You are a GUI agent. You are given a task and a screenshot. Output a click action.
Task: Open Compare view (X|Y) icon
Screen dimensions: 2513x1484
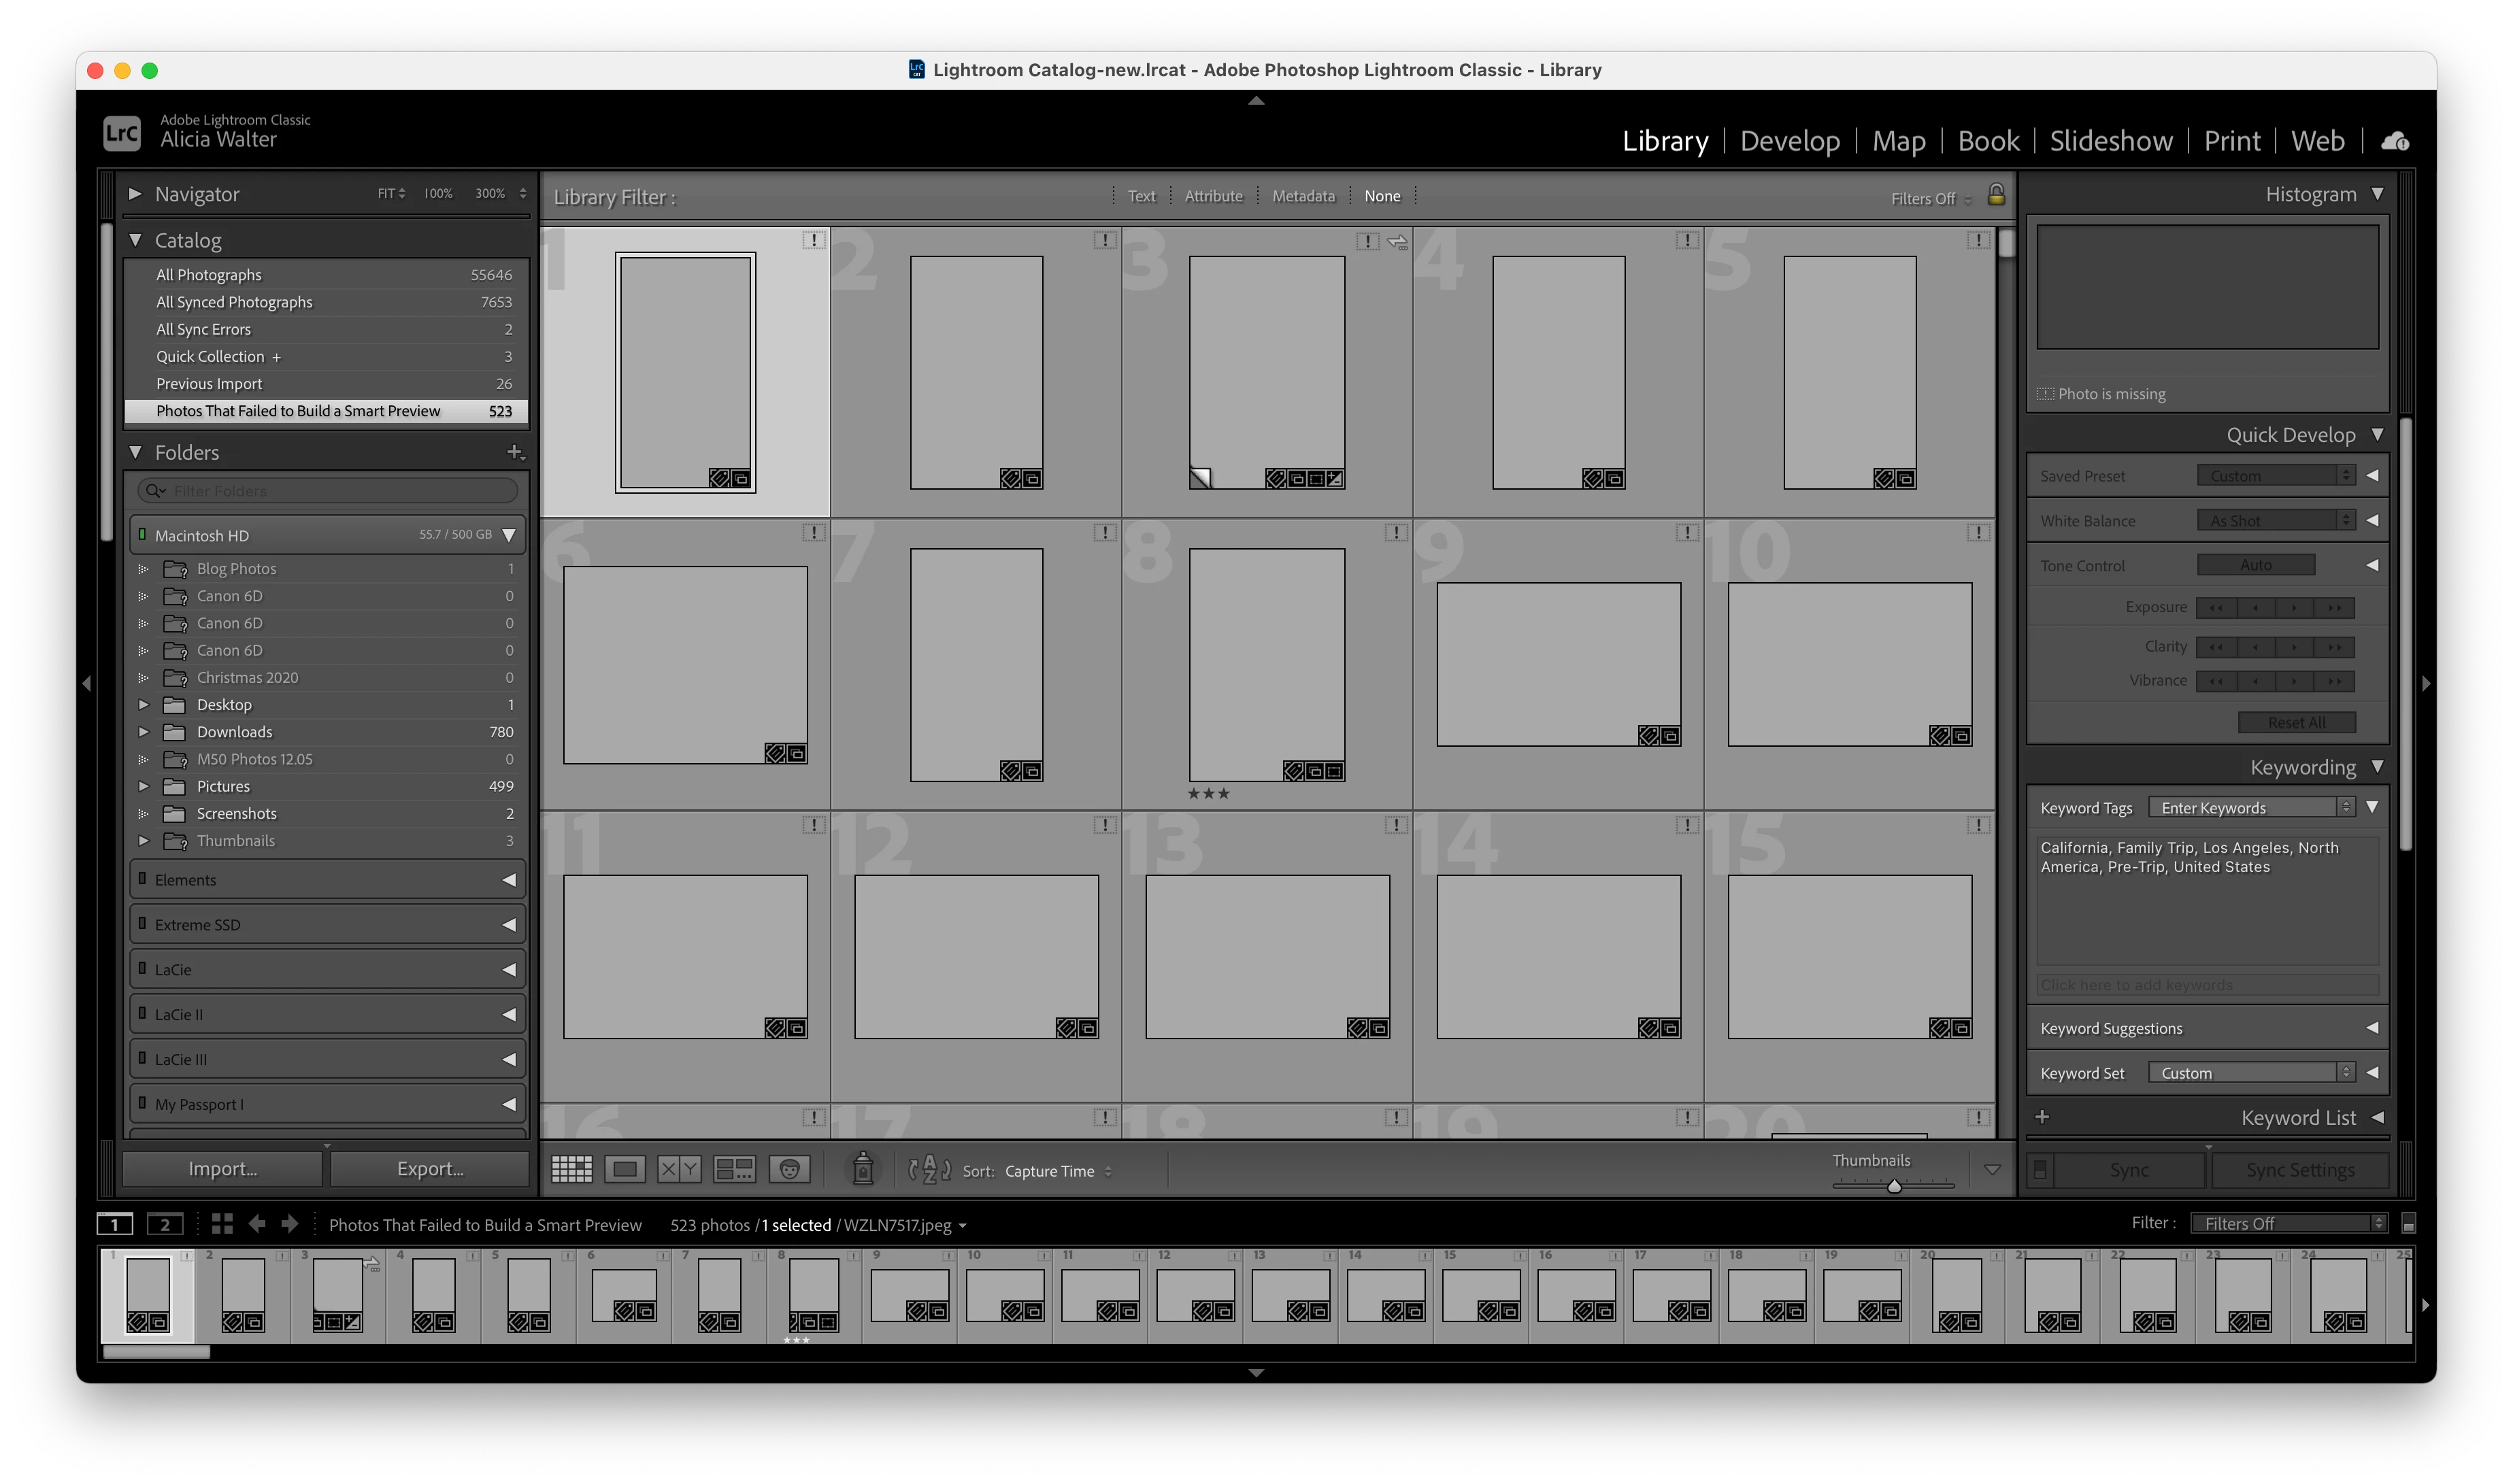click(679, 1169)
